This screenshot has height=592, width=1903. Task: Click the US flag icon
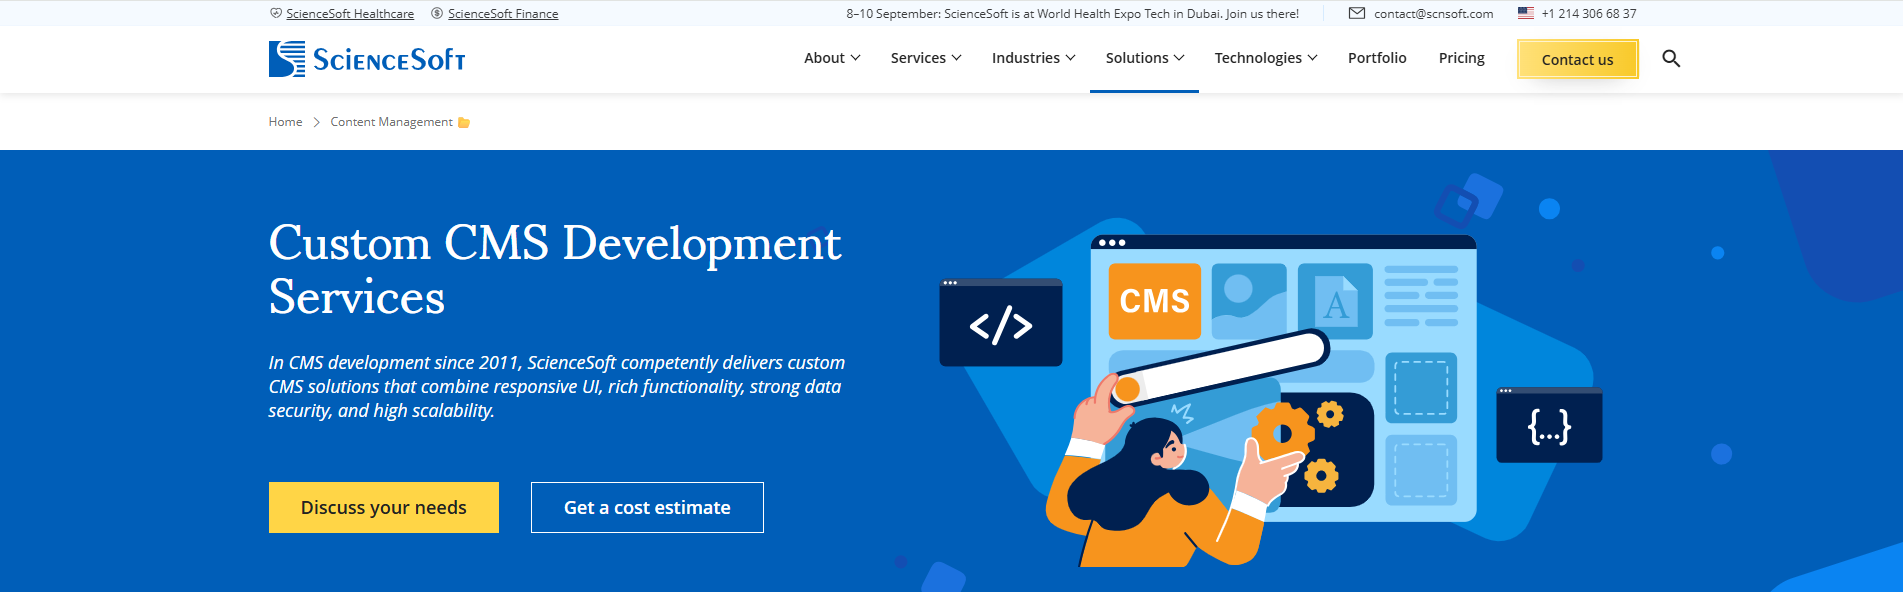pos(1525,14)
